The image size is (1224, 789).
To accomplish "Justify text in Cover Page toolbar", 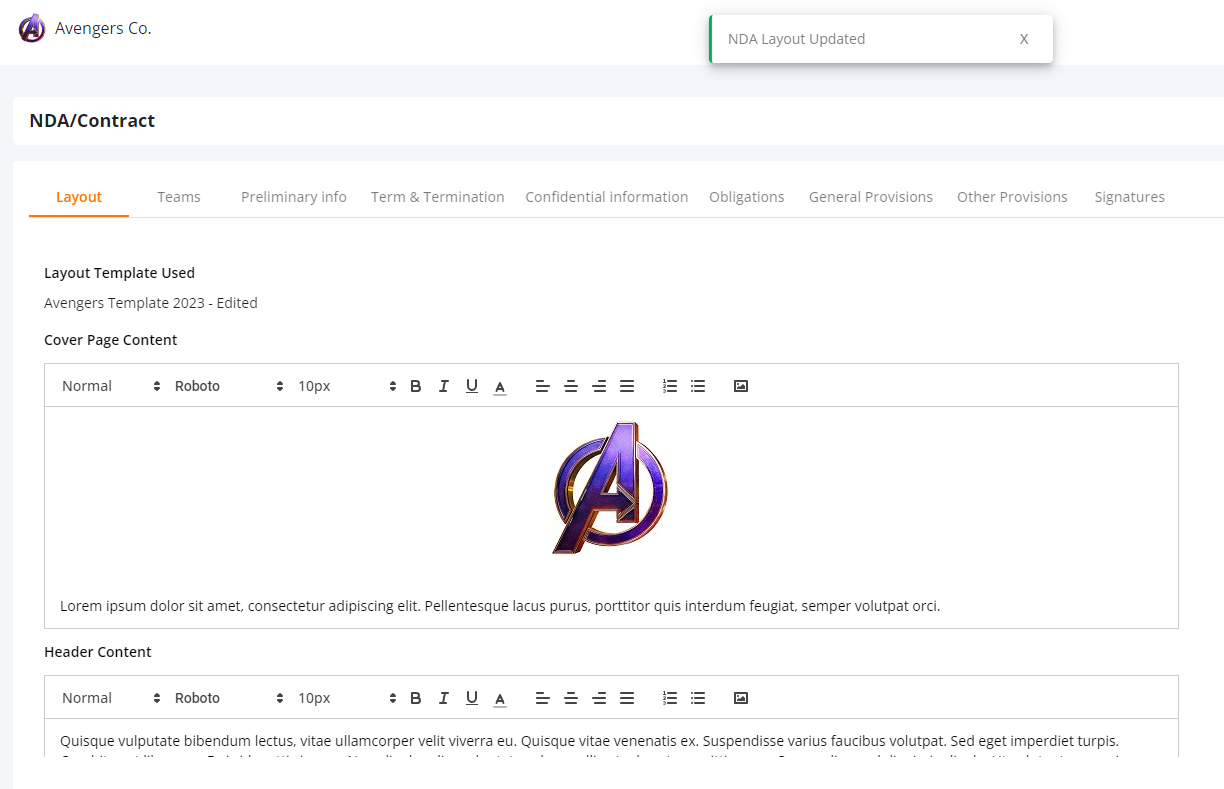I will pyautogui.click(x=627, y=386).
